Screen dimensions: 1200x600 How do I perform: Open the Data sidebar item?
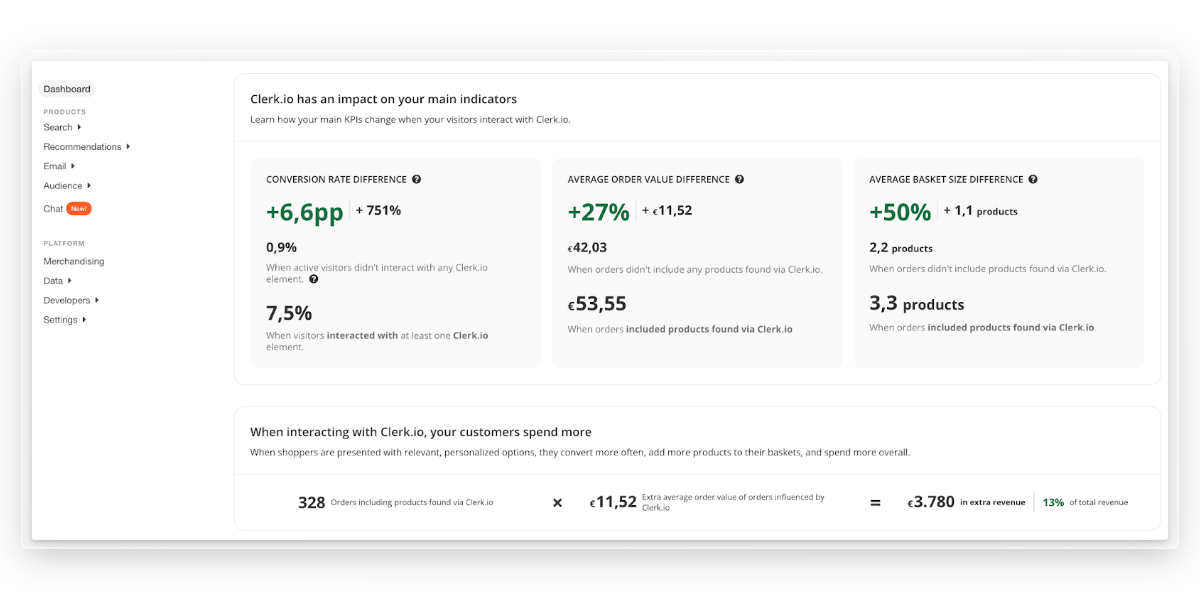pos(53,281)
